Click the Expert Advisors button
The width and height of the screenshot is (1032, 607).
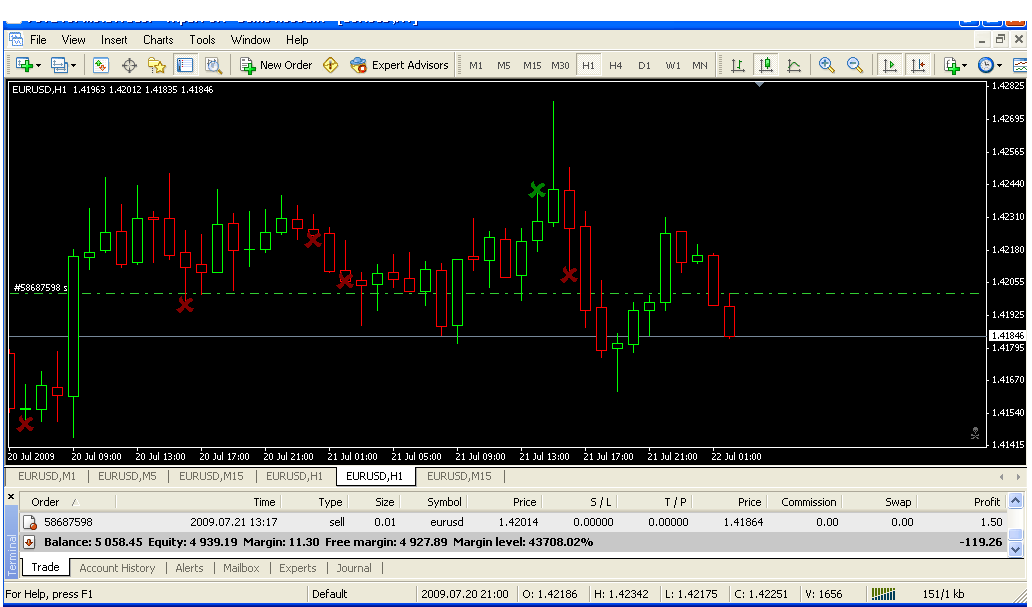point(399,65)
